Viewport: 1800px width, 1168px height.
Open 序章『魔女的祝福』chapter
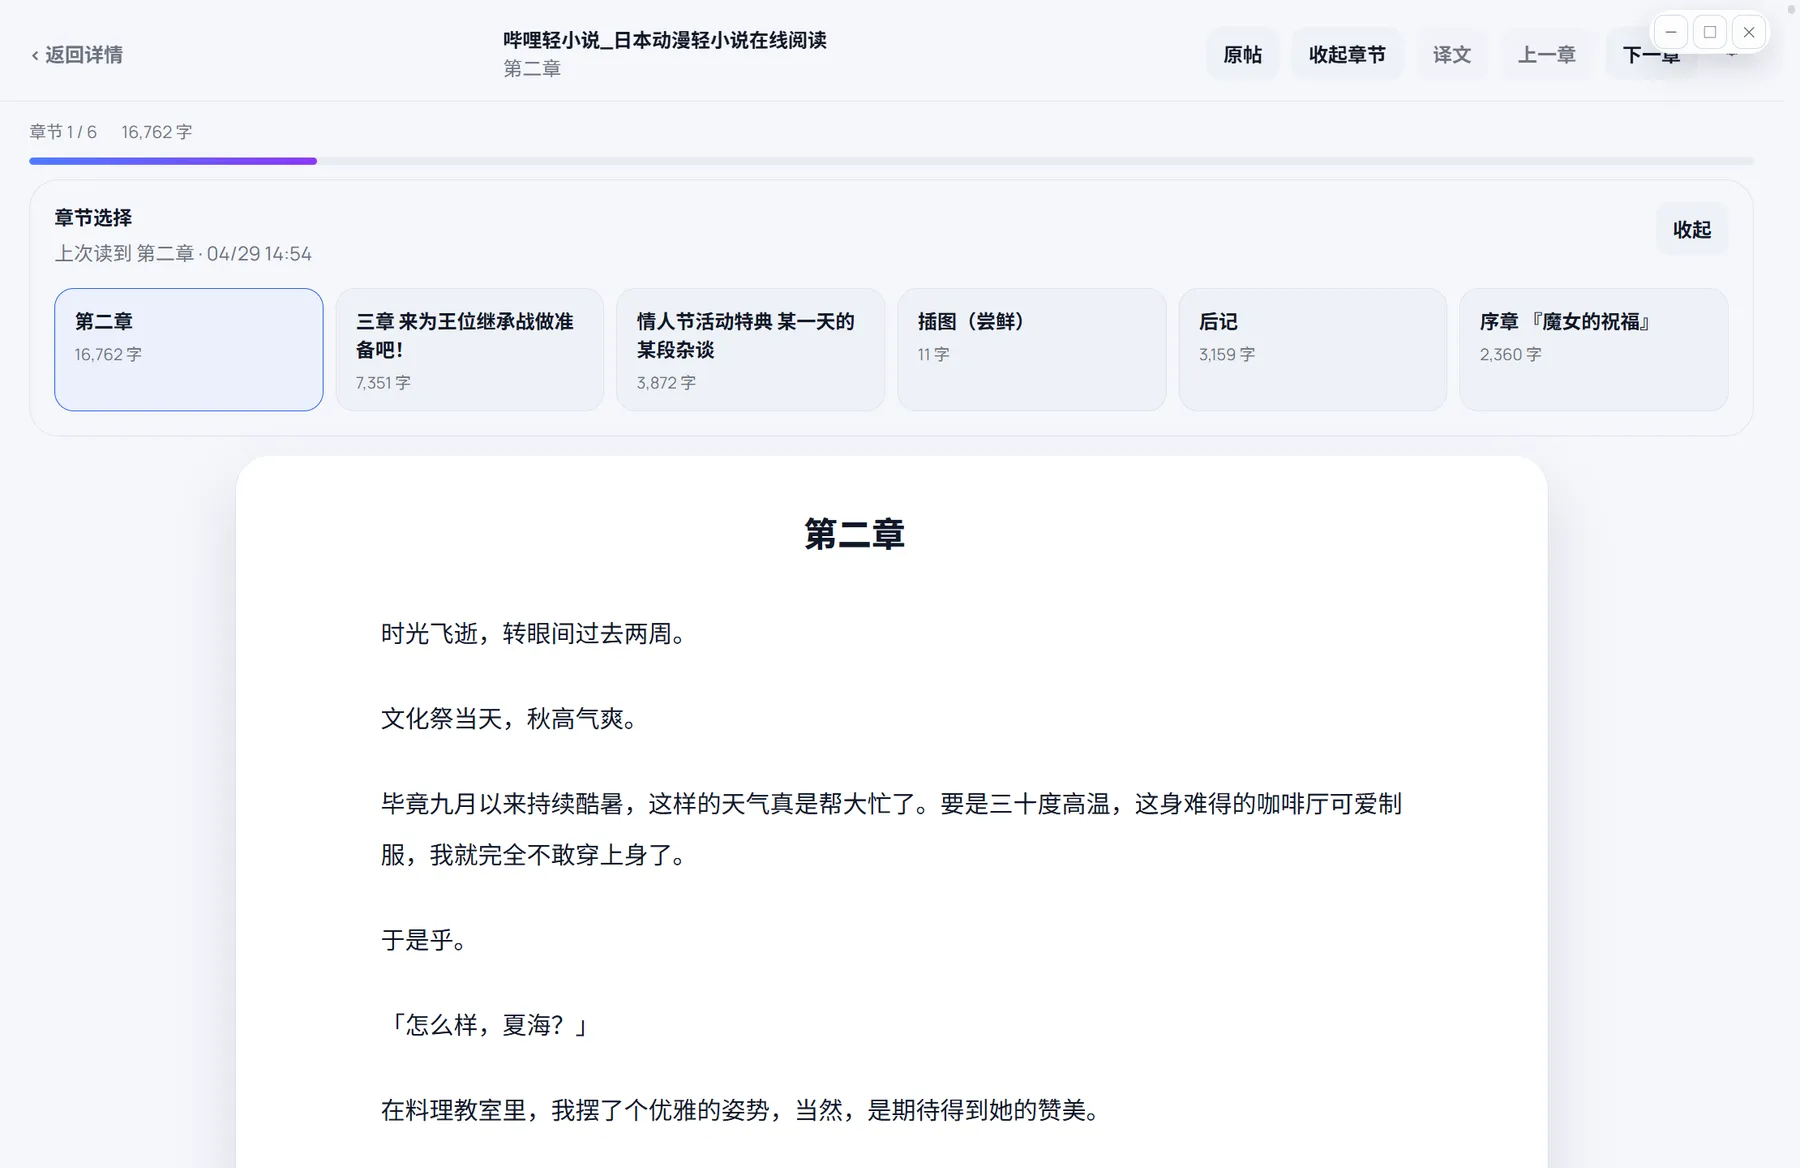pyautogui.click(x=1594, y=349)
